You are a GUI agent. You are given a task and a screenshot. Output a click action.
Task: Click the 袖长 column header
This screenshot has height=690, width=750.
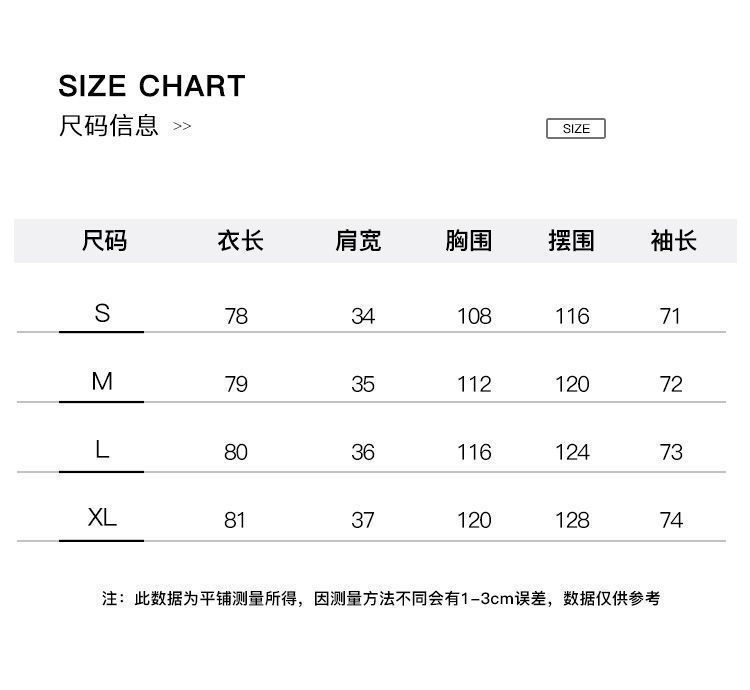click(673, 241)
